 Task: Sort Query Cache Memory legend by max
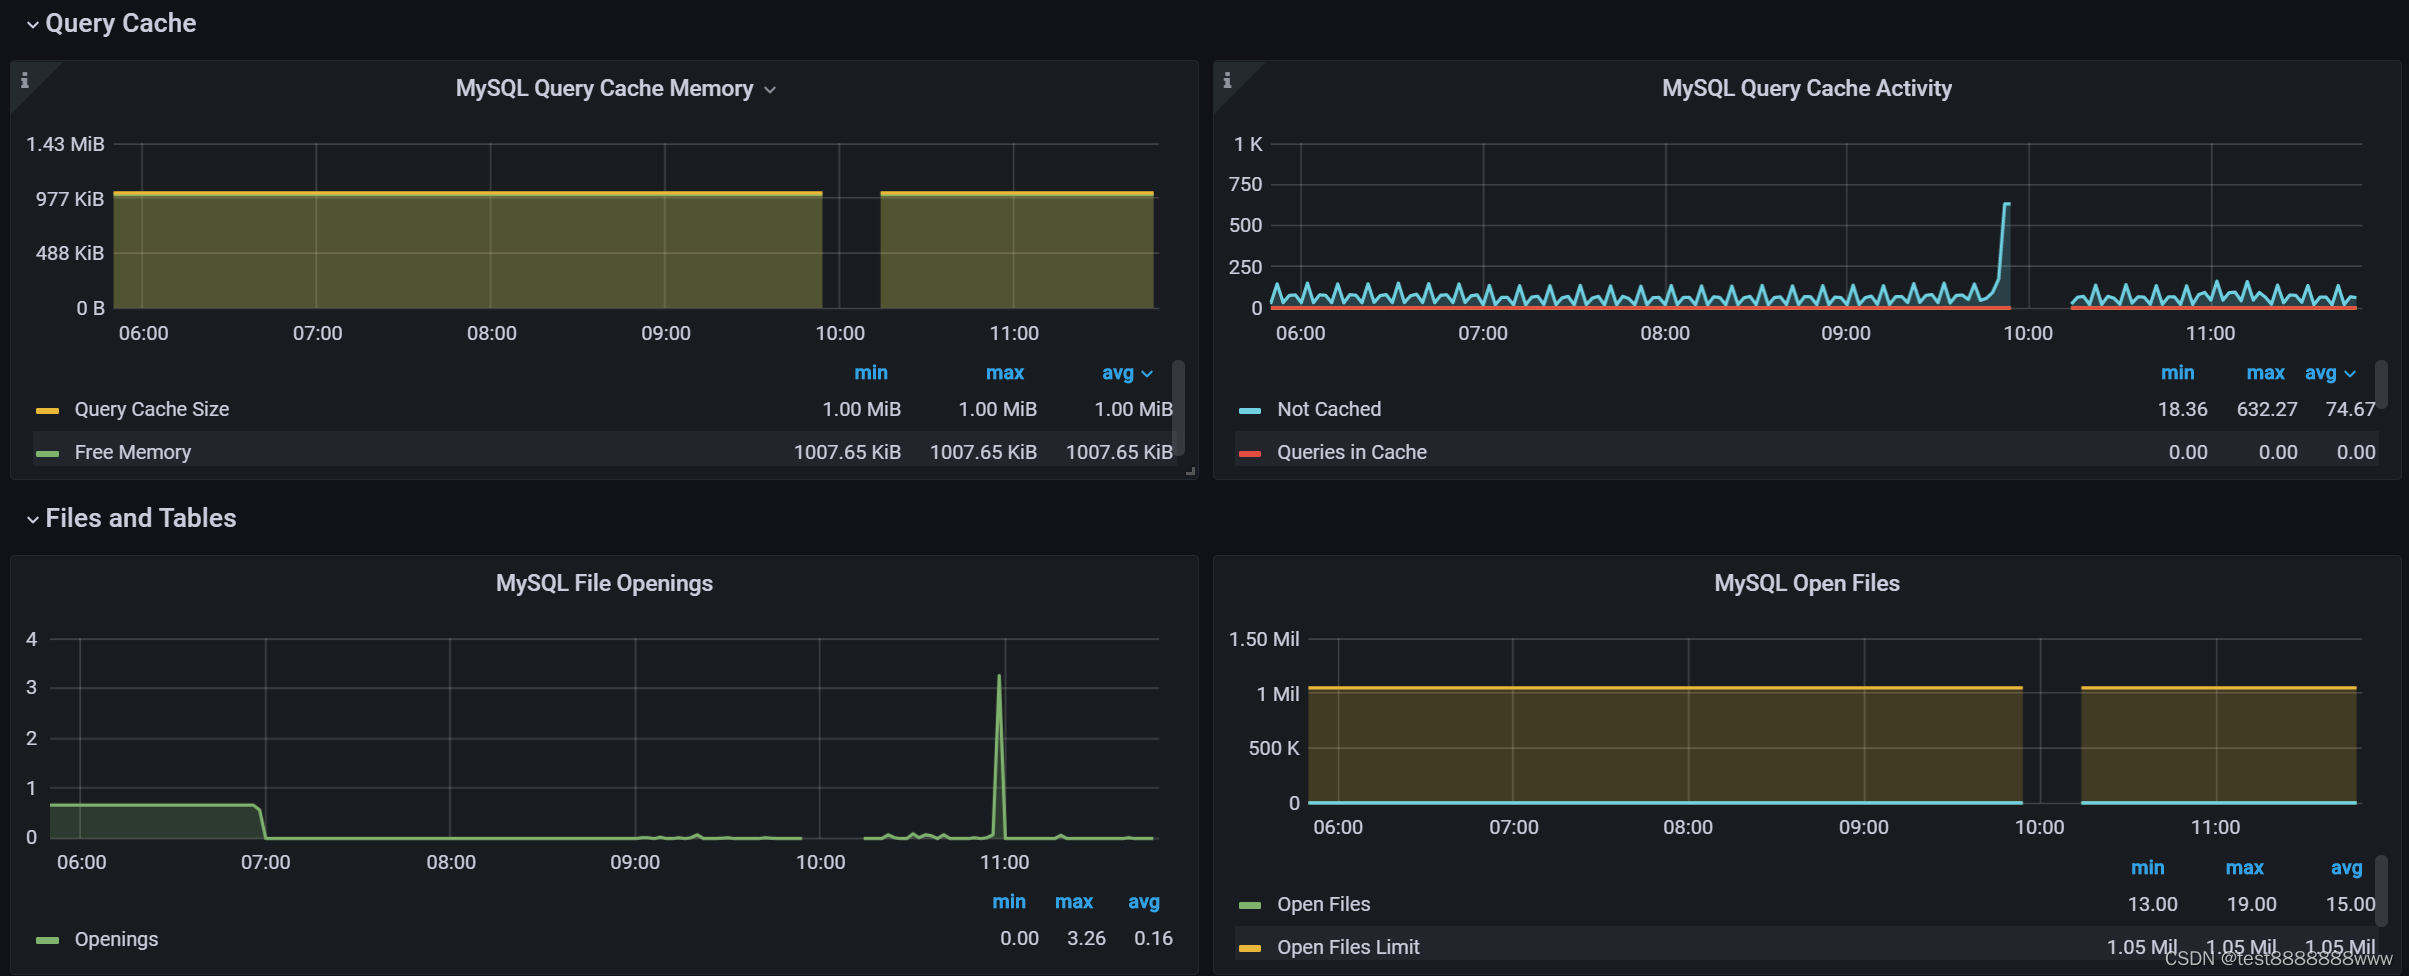pos(1004,373)
